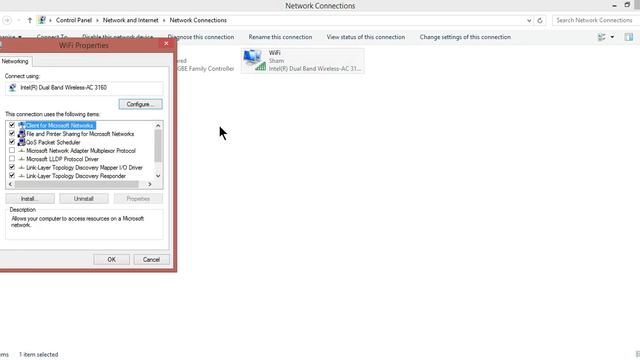This screenshot has height=360, width=640.
Task: Click the items list scroll right arrow
Action: (x=150, y=184)
